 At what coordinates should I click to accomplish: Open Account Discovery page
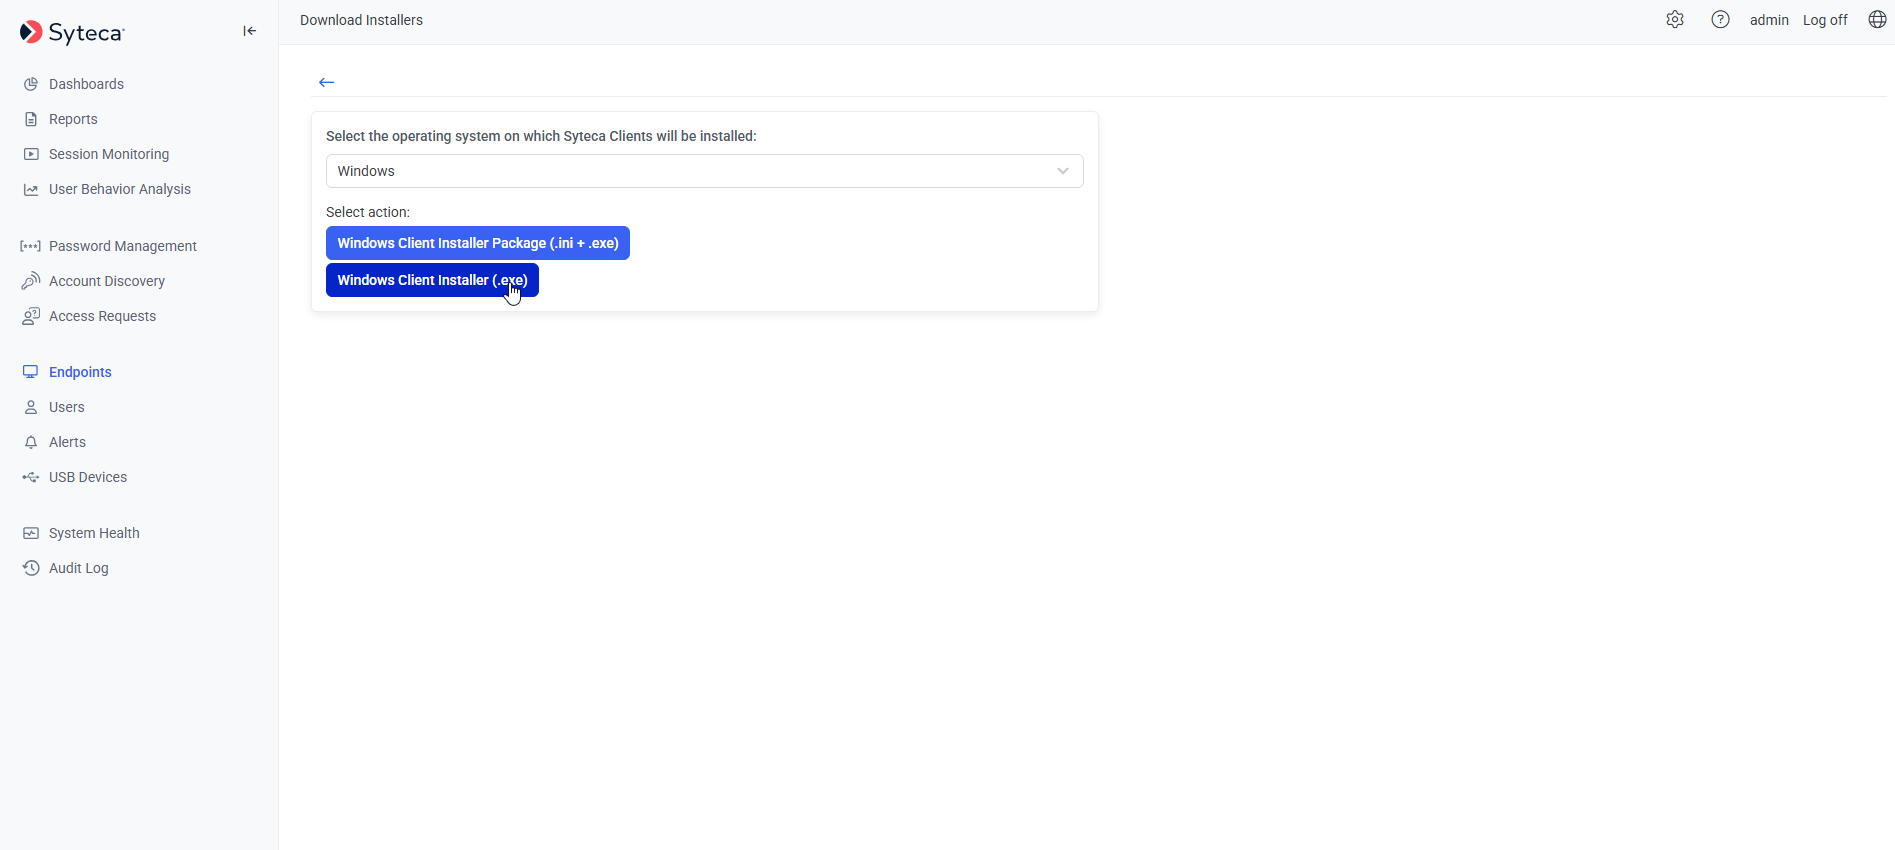coord(107,281)
